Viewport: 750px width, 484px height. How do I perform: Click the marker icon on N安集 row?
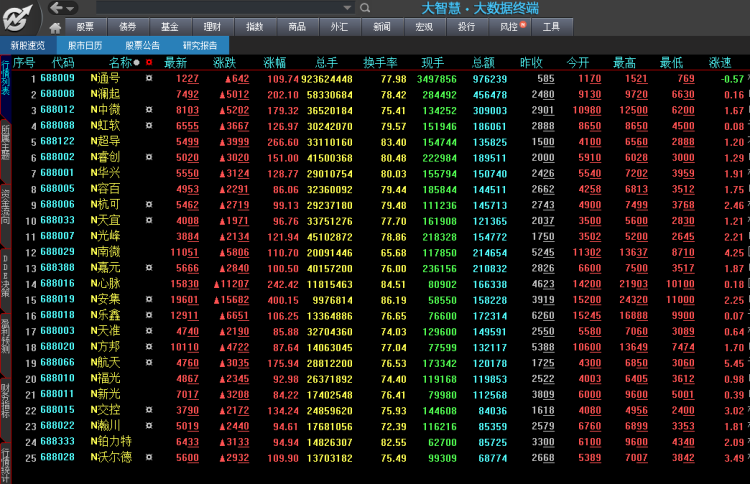(x=149, y=299)
